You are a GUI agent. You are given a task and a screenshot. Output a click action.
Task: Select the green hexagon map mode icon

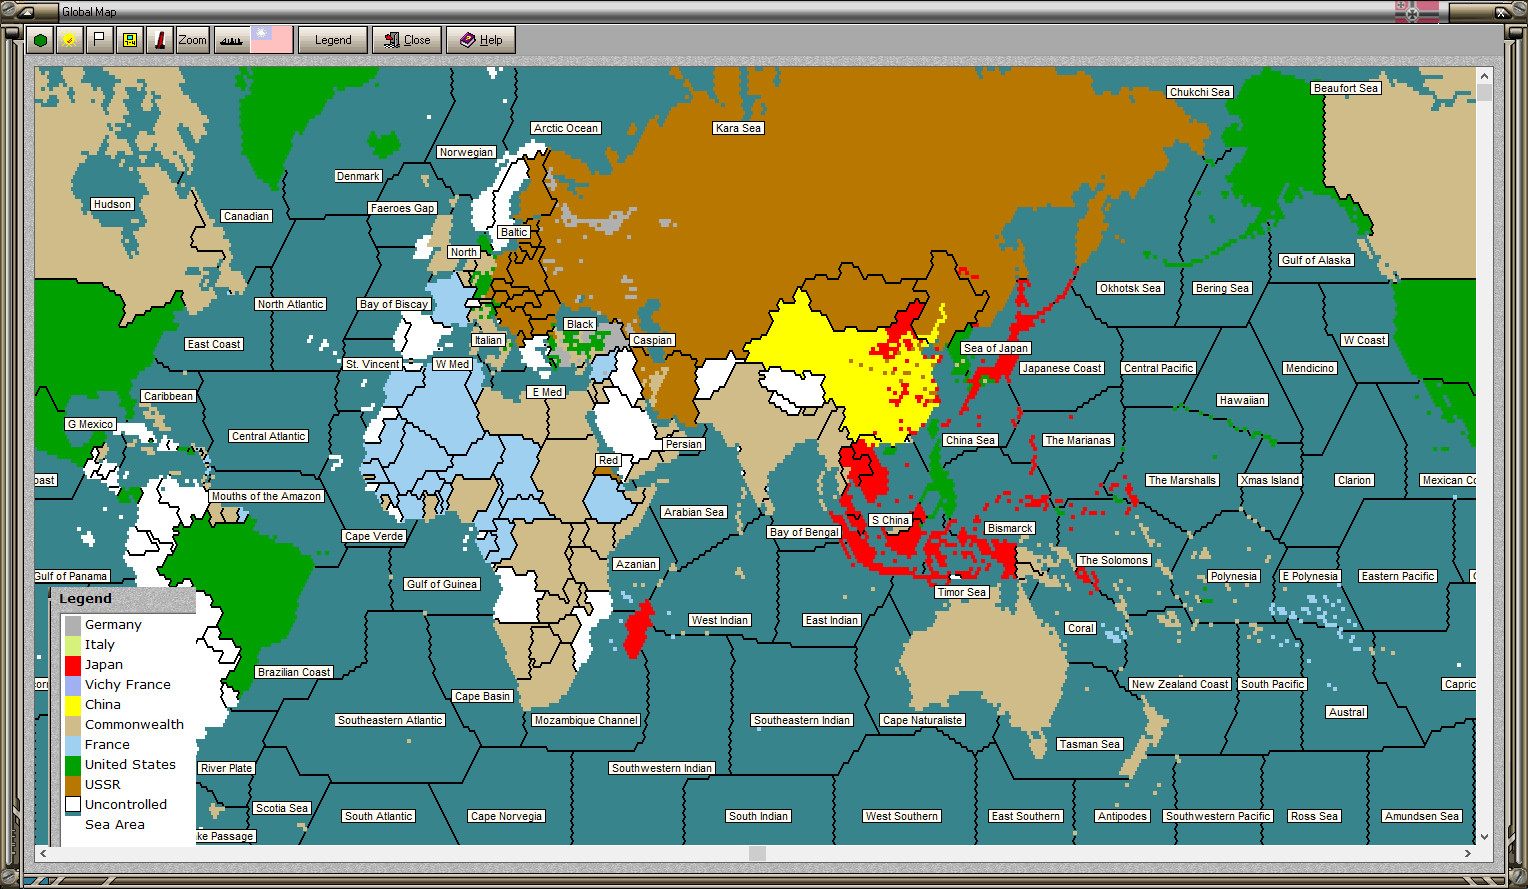click(x=40, y=39)
